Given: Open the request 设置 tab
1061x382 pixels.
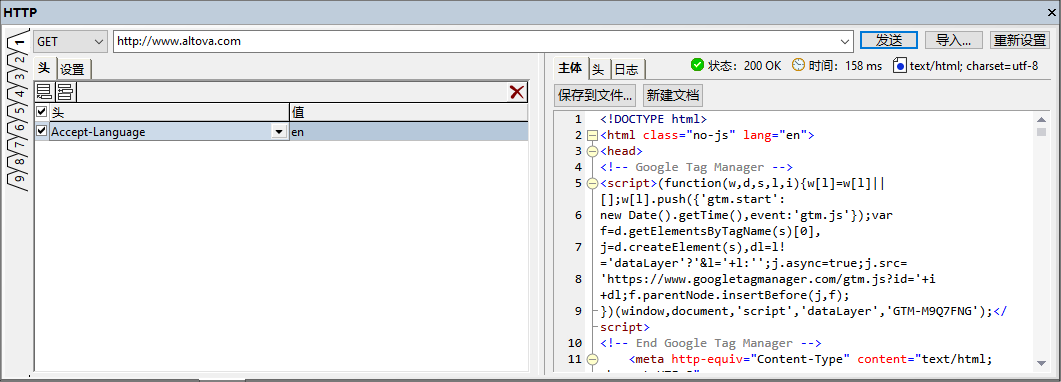Looking at the screenshot, I should [x=73, y=69].
